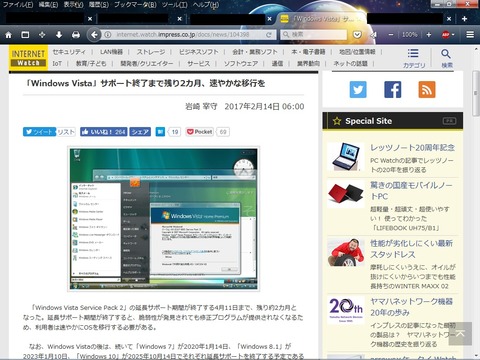
Task: Open the 履歴(S) menu
Action: tap(99, 5)
